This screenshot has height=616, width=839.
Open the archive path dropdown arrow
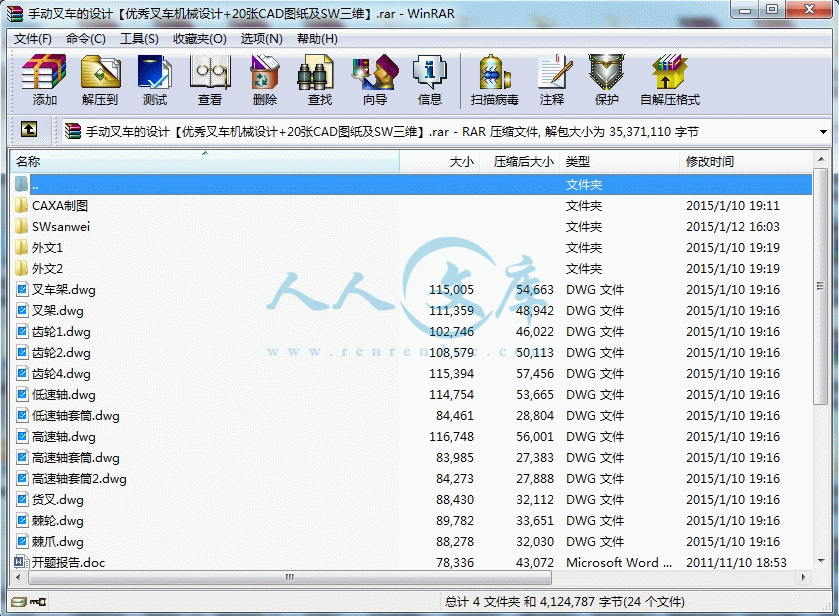tap(823, 132)
